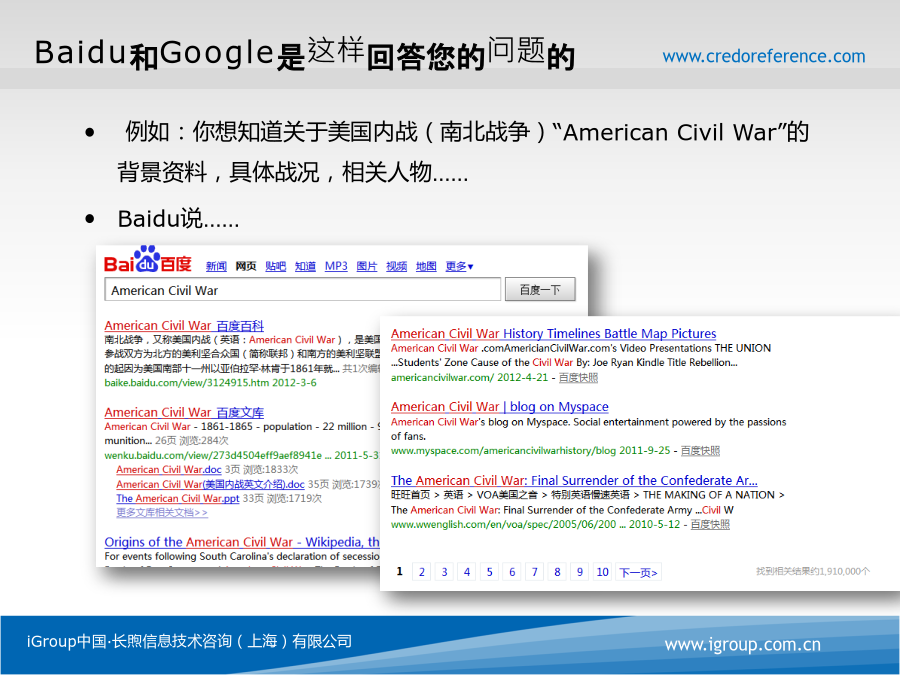
Task: Click the www.credoreference.com link
Action: click(764, 56)
